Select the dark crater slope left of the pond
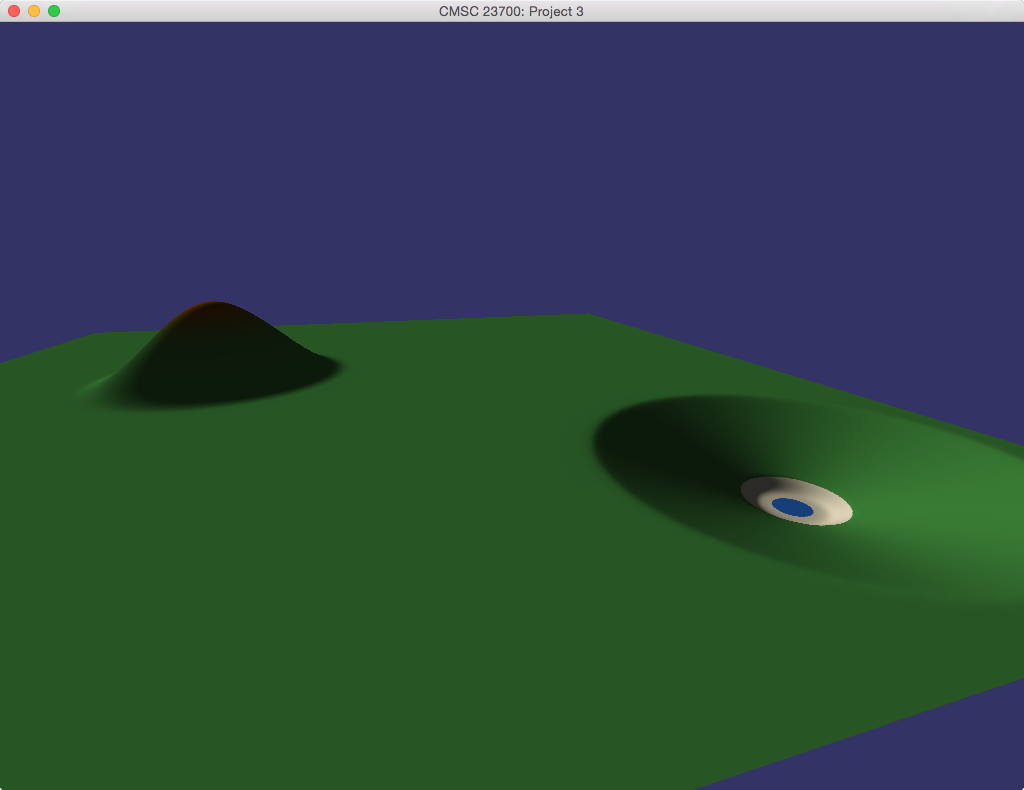The image size is (1024, 790). pyautogui.click(x=660, y=450)
